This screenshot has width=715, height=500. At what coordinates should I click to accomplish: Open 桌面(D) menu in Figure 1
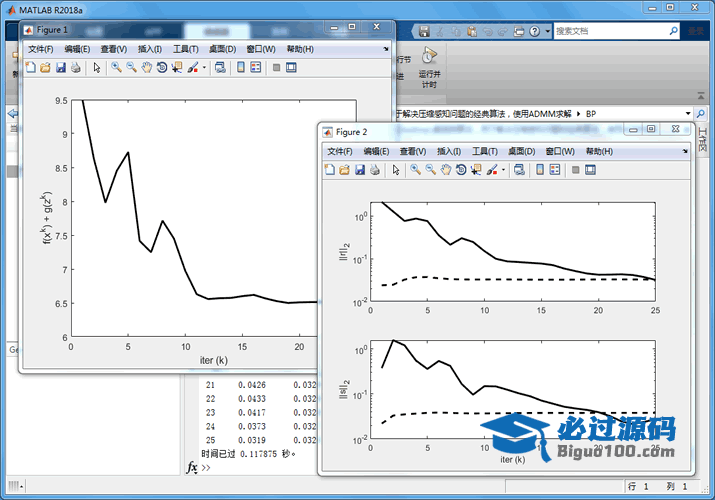[x=223, y=49]
